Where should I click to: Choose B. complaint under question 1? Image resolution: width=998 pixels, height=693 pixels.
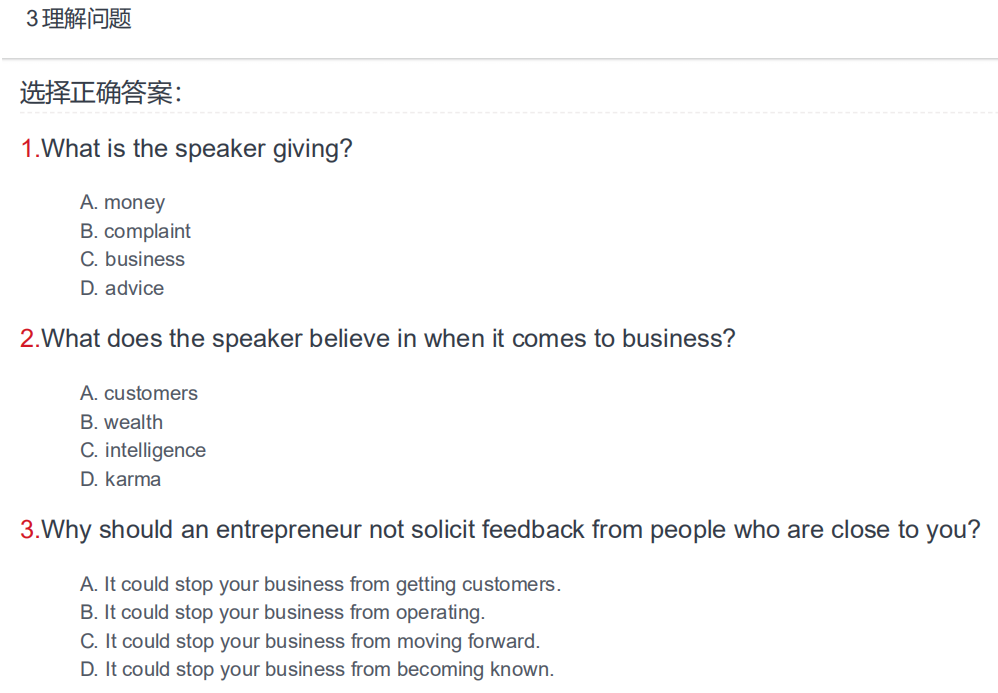136,231
